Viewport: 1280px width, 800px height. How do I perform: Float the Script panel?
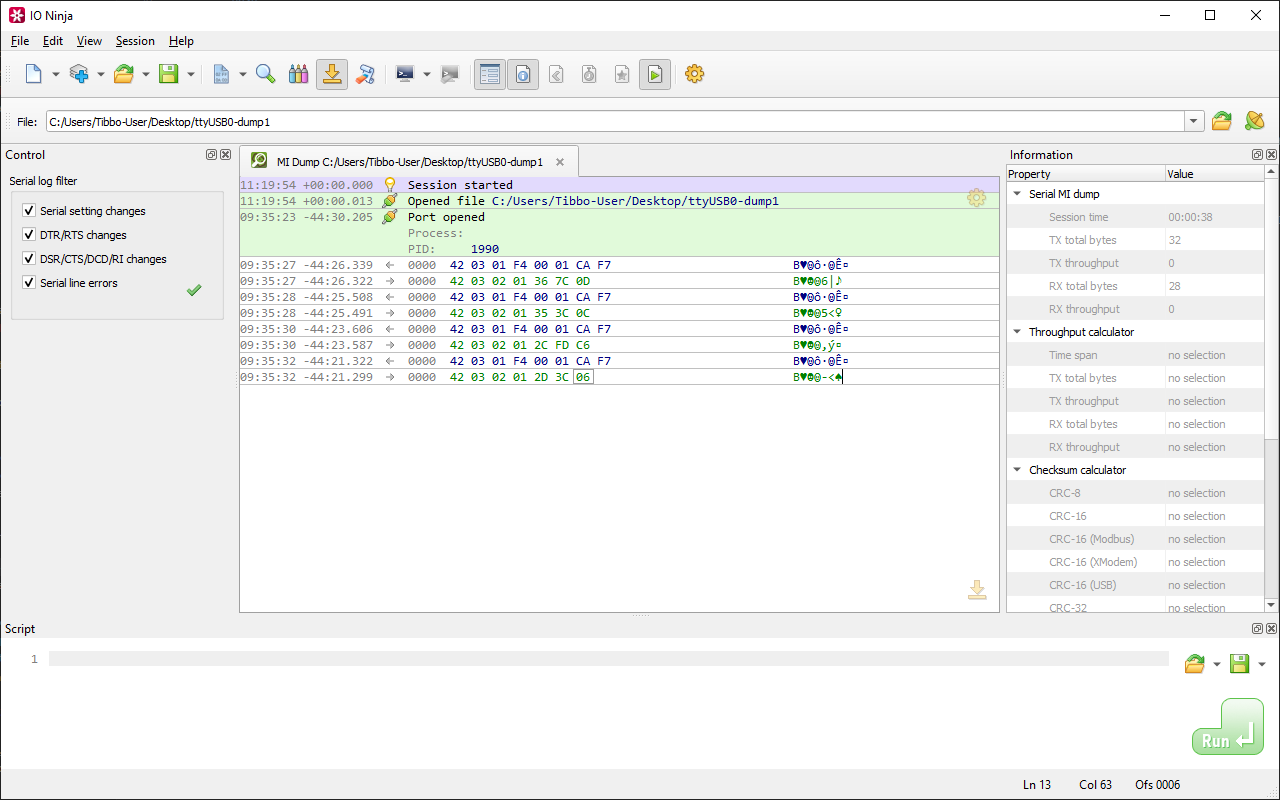pyautogui.click(x=1257, y=629)
